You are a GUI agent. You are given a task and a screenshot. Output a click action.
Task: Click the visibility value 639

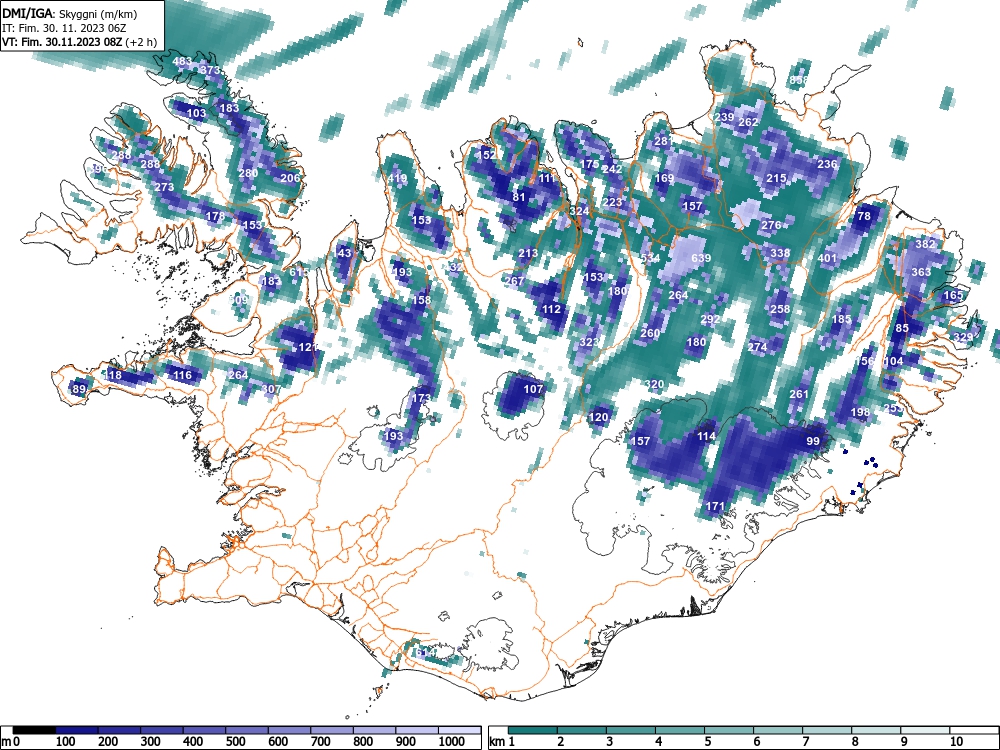pos(701,258)
